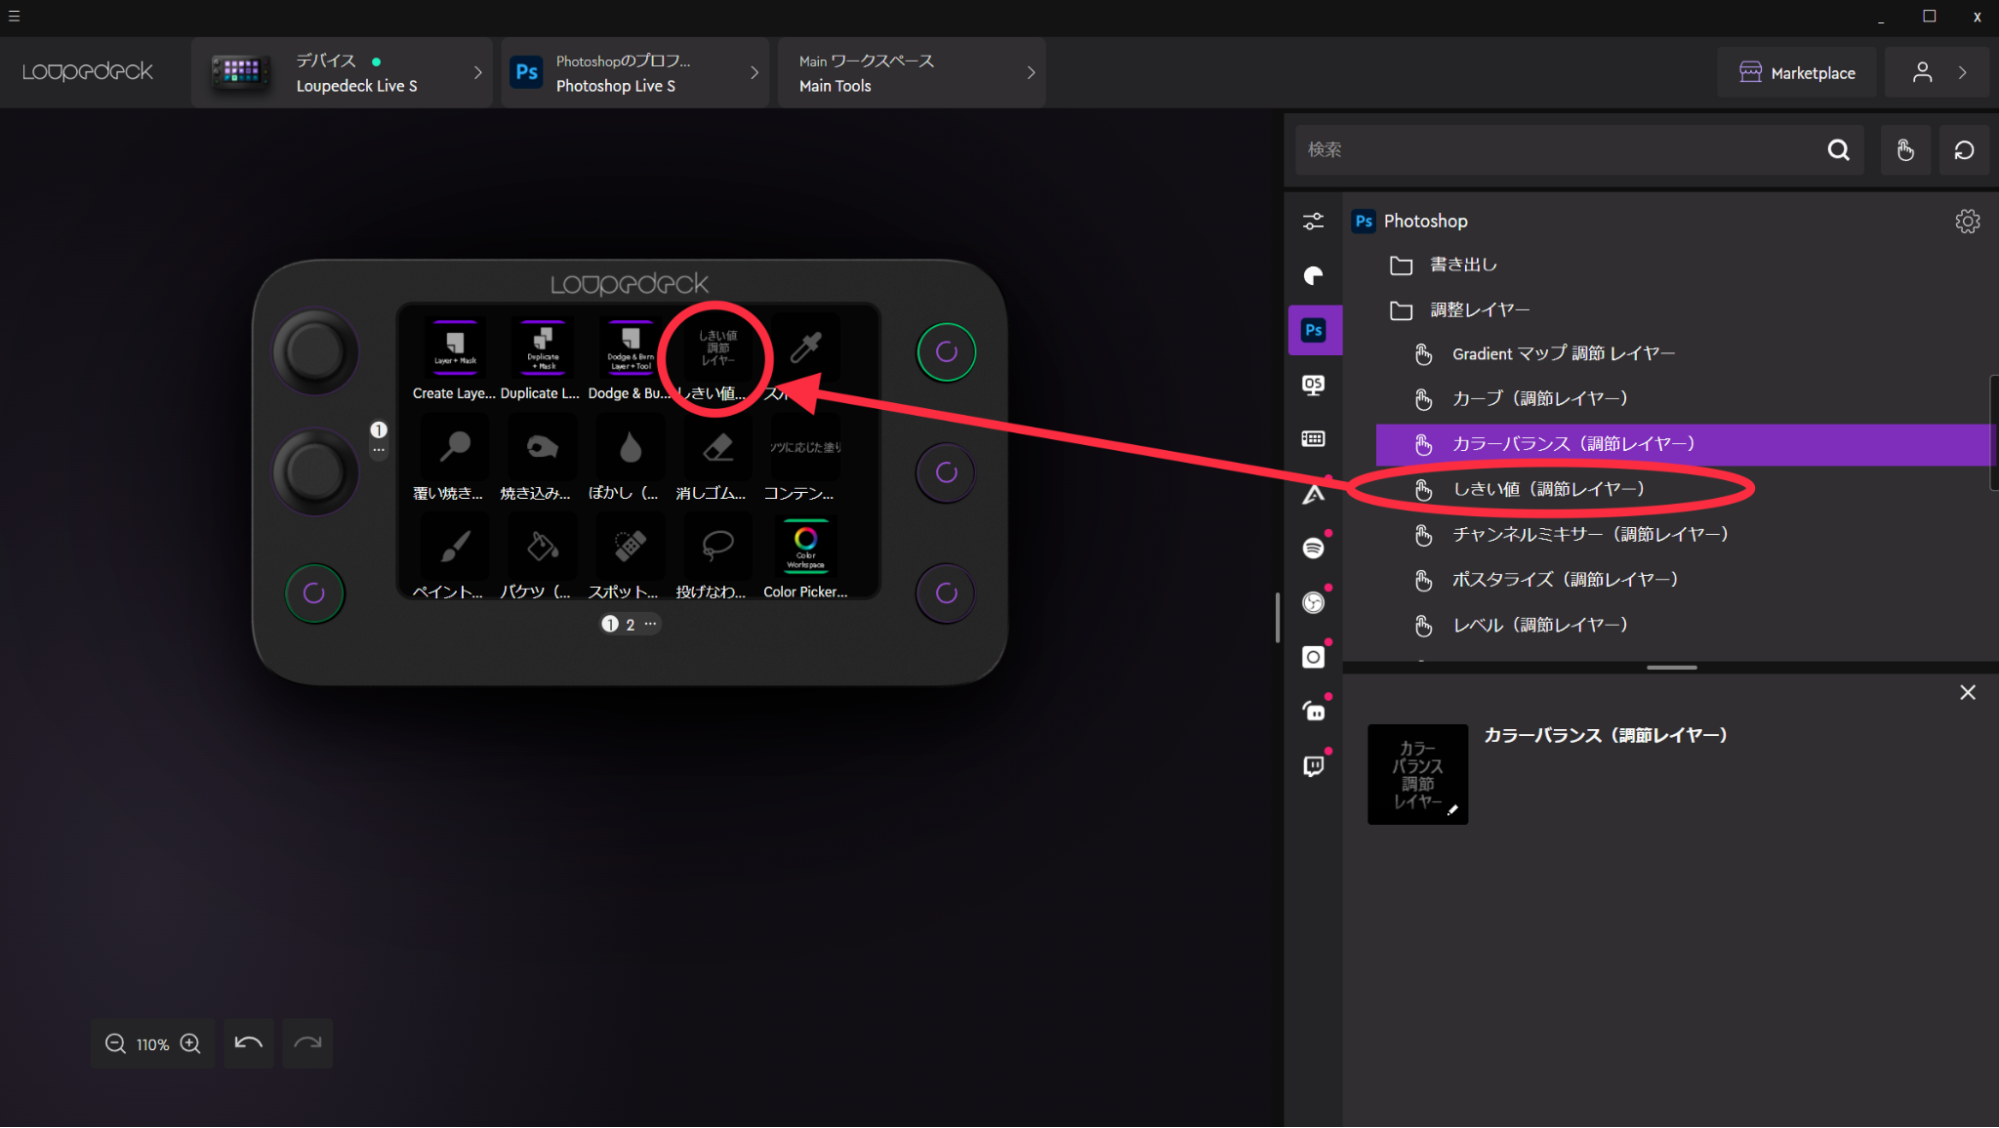The height and width of the screenshot is (1128, 1999).
Task: Zoom in the device view
Action: coord(190,1044)
